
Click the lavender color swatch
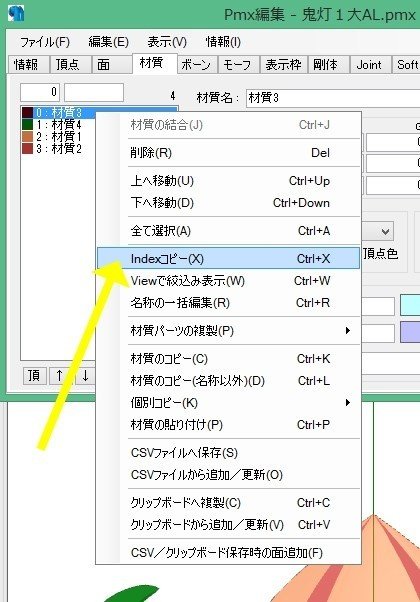[x=410, y=332]
